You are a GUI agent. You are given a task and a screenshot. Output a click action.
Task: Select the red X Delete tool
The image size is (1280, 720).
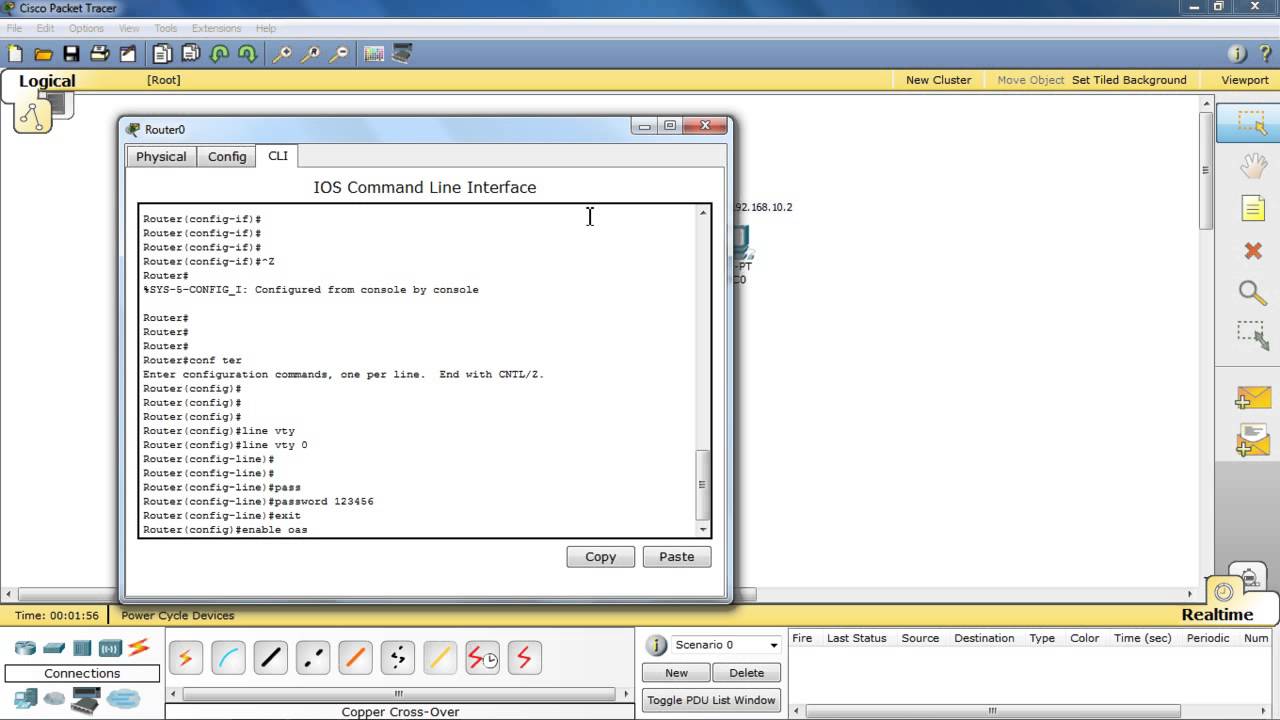tap(1253, 251)
